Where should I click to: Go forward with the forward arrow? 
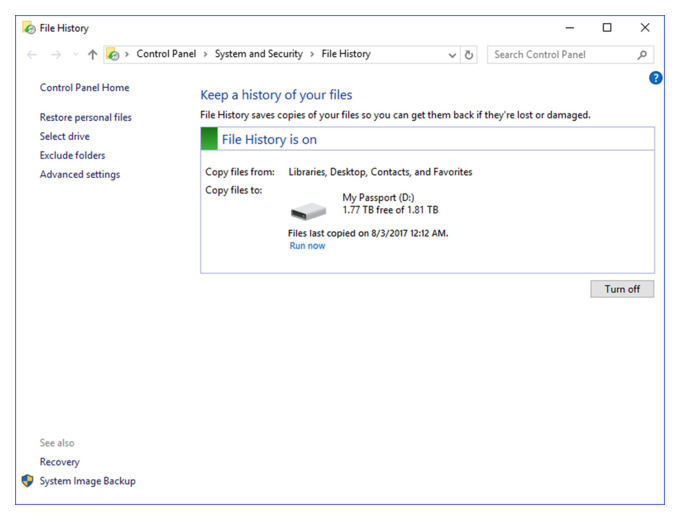coord(56,55)
